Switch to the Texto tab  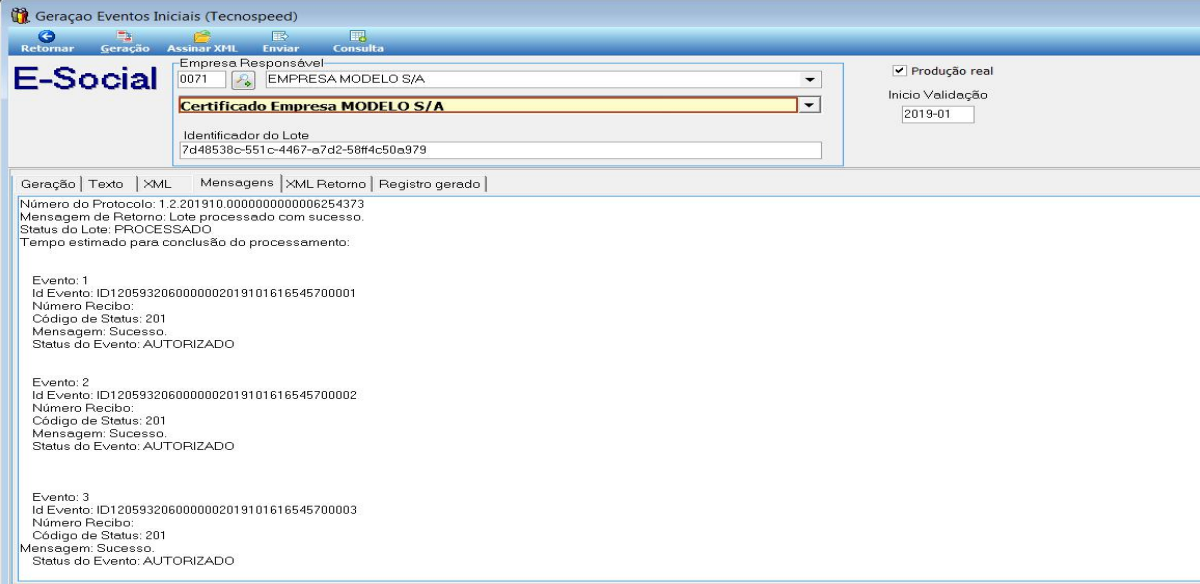tap(106, 184)
